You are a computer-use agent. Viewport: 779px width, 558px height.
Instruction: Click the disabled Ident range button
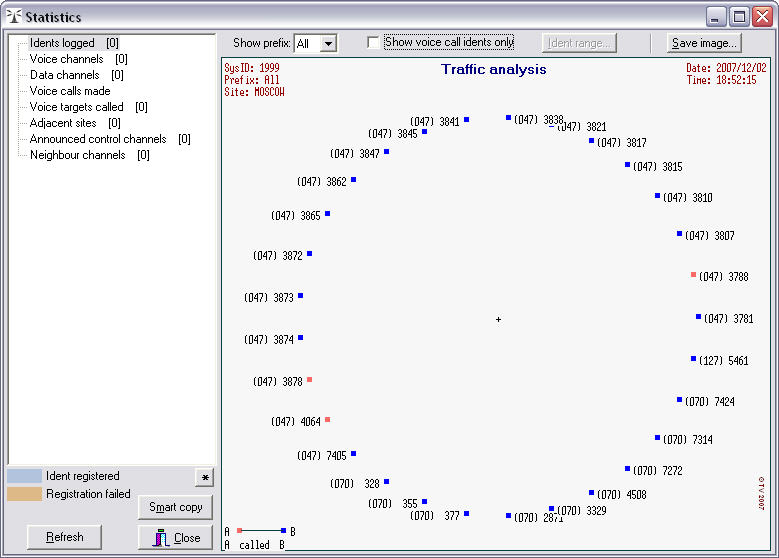pos(579,43)
